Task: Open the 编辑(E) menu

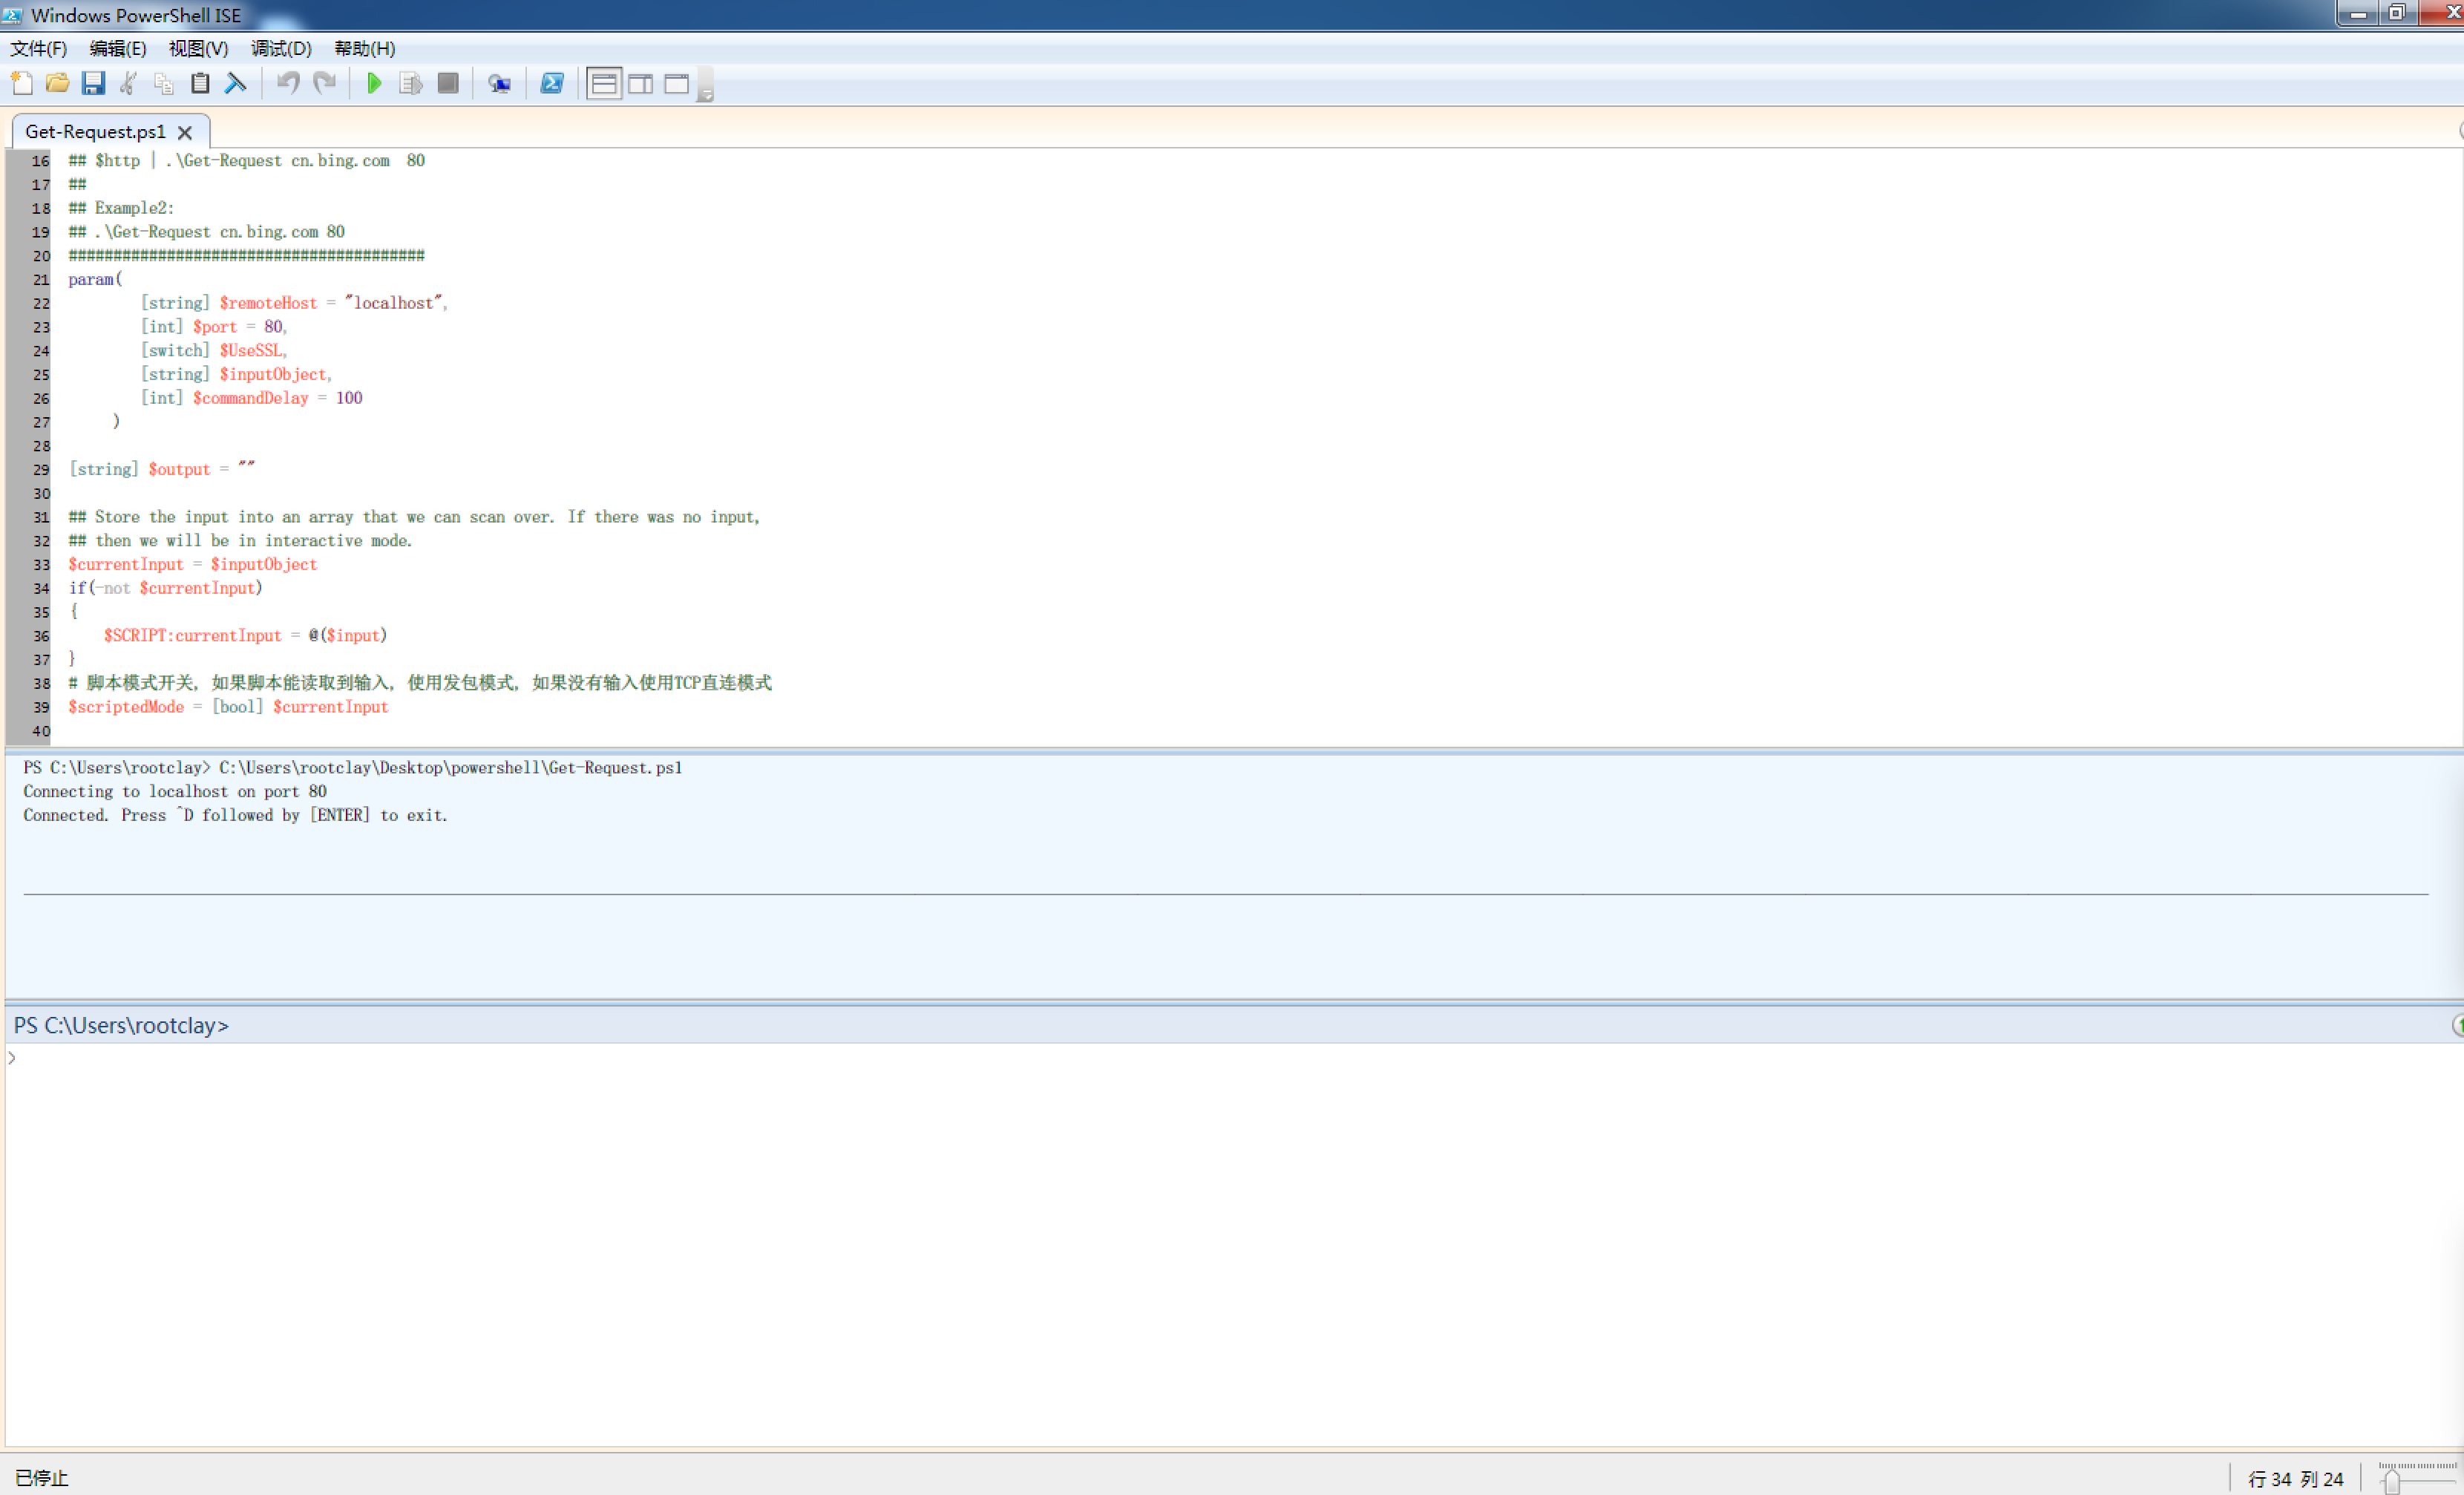Action: point(118,48)
